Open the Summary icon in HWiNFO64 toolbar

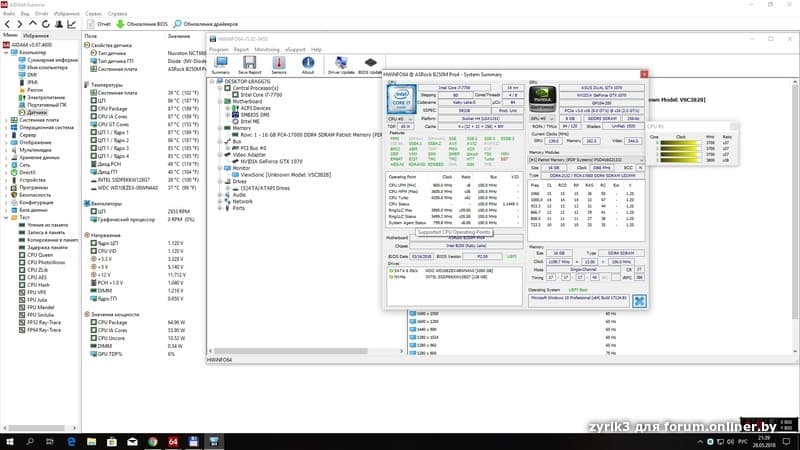[221, 63]
